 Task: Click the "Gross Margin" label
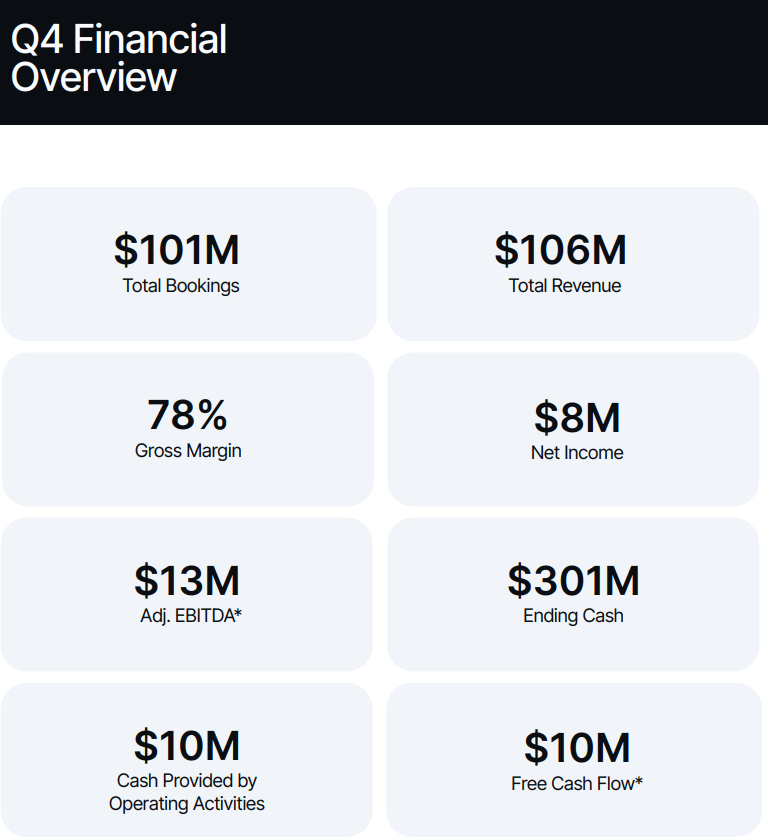(x=188, y=451)
